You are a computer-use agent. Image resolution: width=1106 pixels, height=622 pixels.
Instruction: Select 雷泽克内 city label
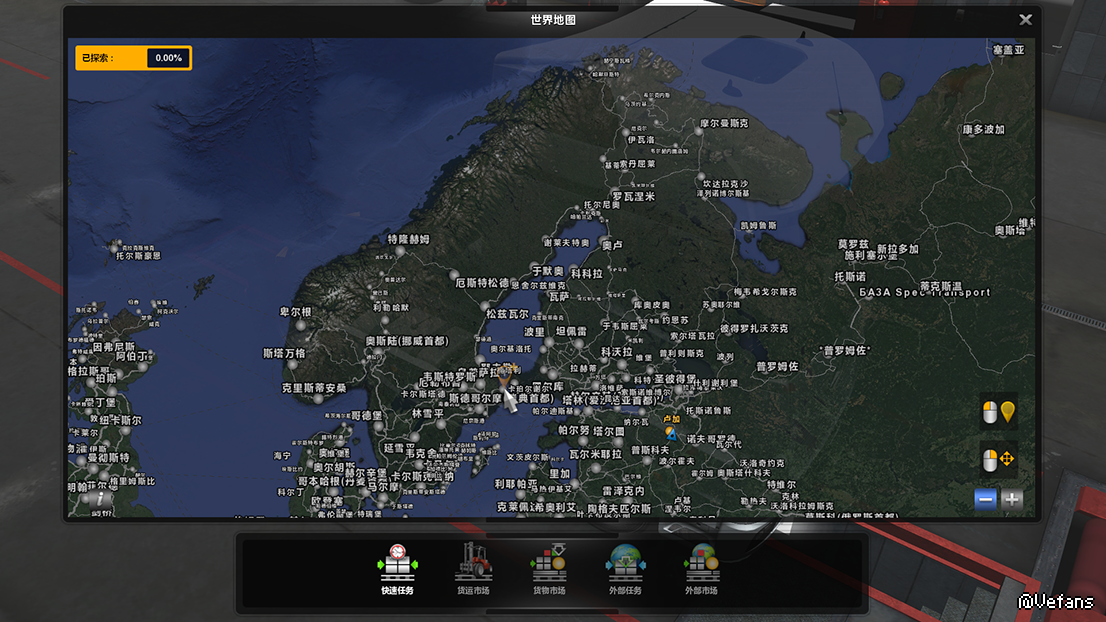pyautogui.click(x=624, y=490)
